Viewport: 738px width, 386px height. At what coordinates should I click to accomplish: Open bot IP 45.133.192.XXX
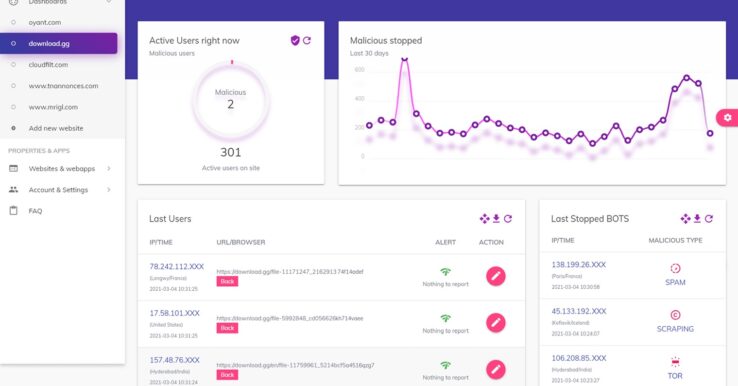click(x=578, y=311)
